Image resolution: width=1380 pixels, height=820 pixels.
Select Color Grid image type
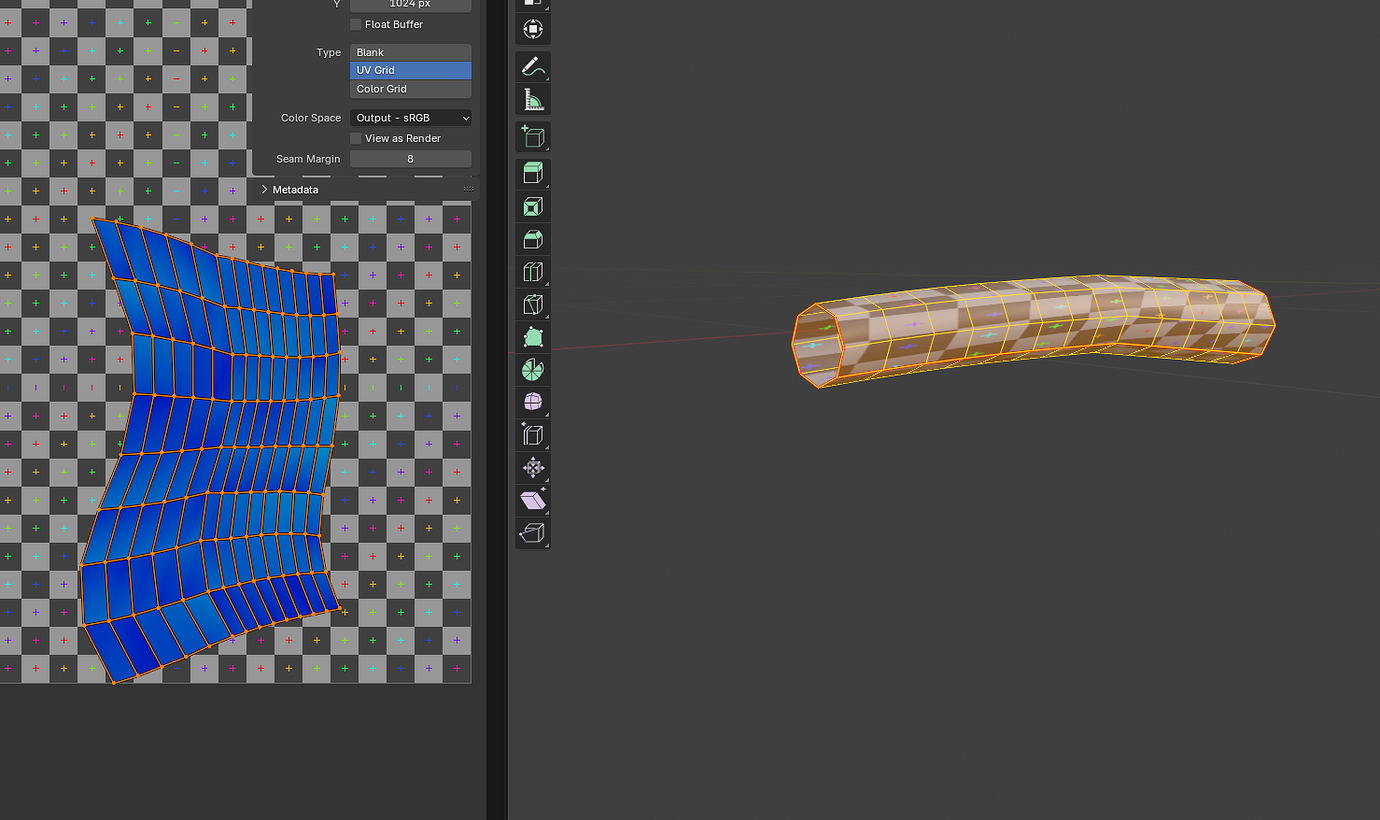(410, 89)
